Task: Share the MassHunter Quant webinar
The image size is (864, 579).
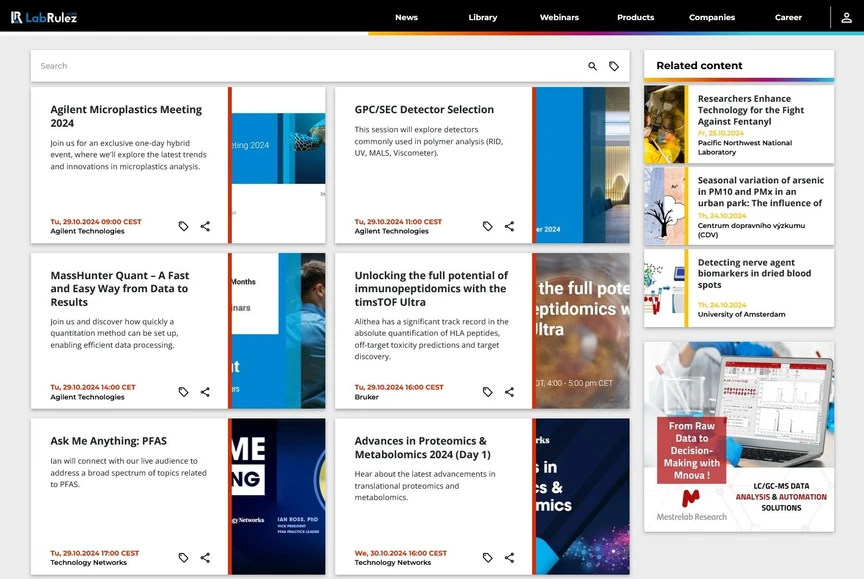Action: click(x=205, y=392)
